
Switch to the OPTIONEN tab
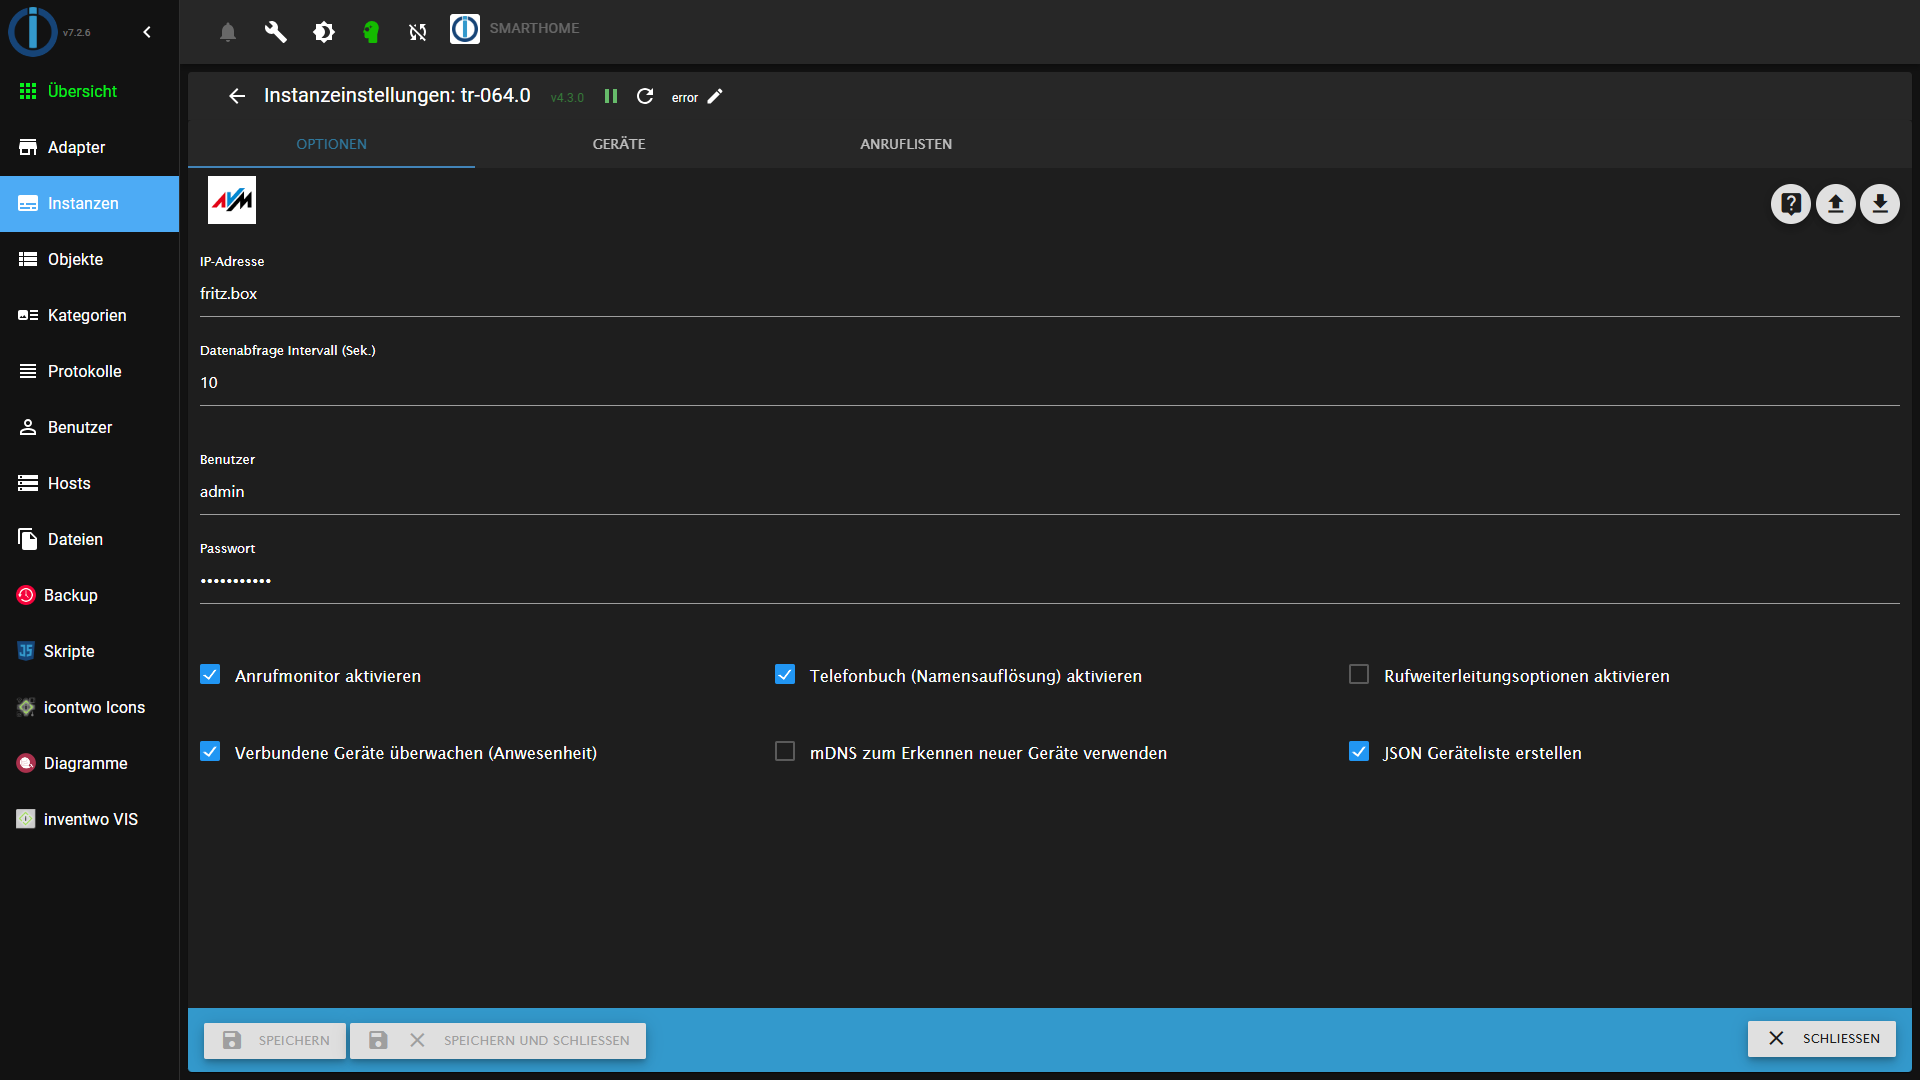pos(331,144)
